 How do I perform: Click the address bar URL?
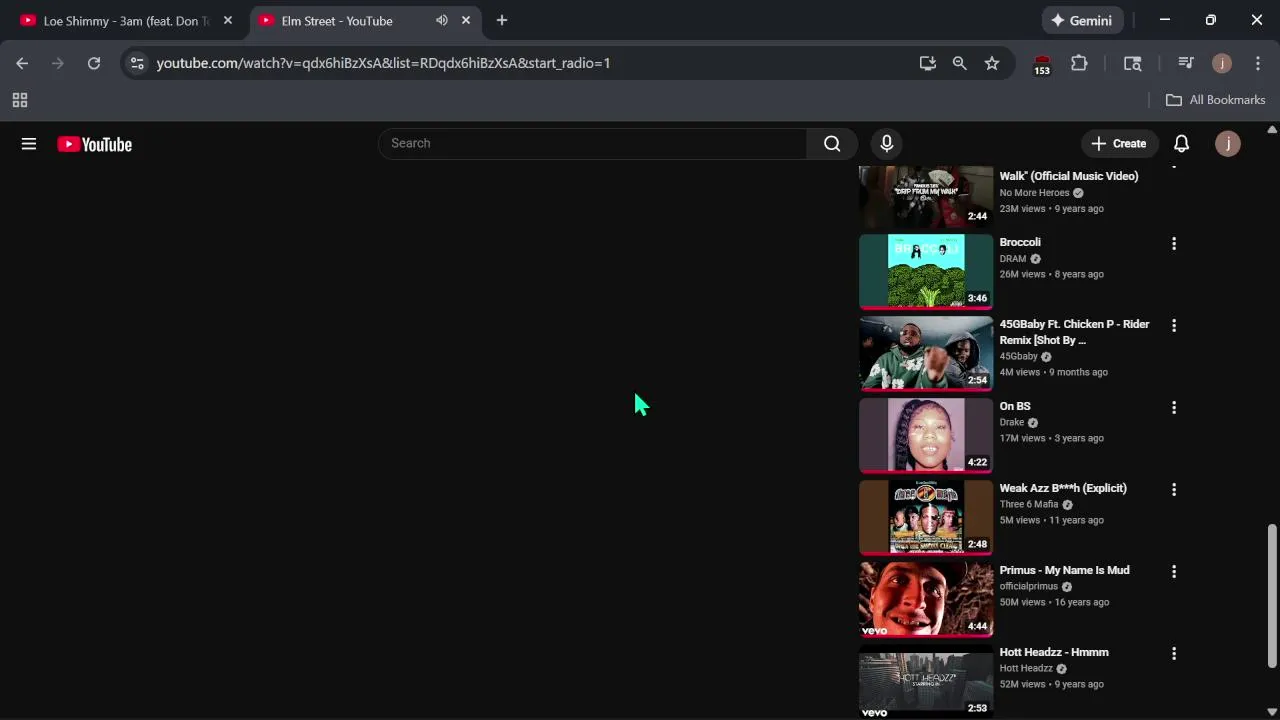[x=383, y=63]
